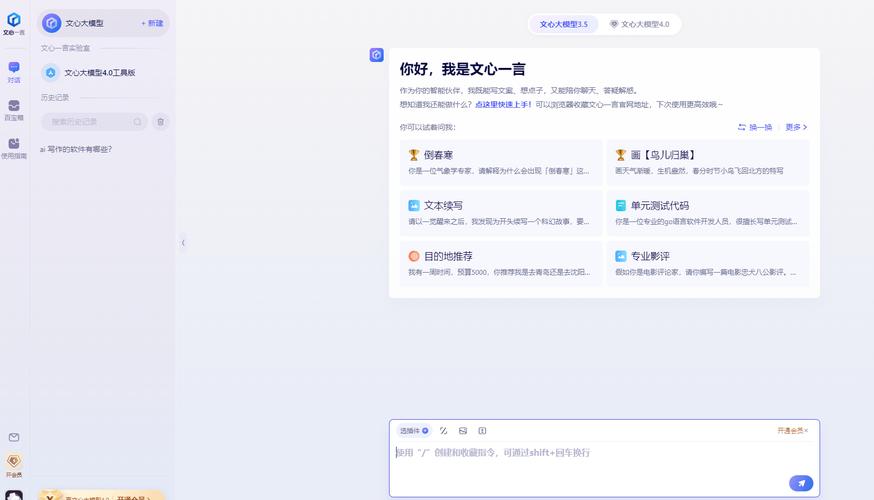Click heading '你好，我是文心一言'
The image size is (874, 500).
(463, 69)
